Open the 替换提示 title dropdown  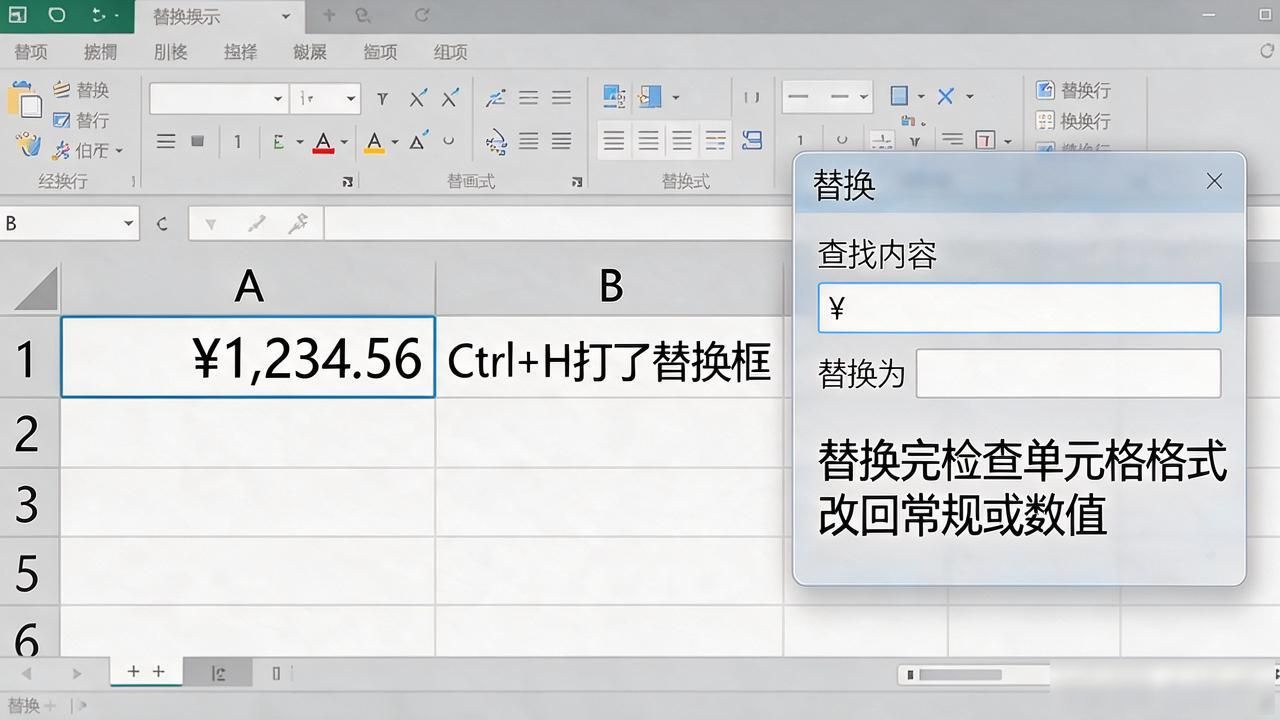(x=286, y=17)
